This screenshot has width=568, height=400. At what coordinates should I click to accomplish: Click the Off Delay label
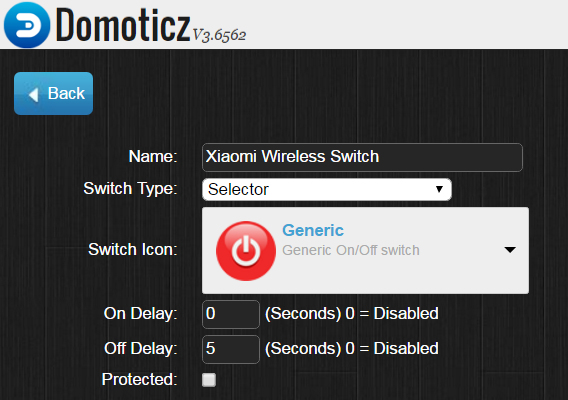(141, 349)
